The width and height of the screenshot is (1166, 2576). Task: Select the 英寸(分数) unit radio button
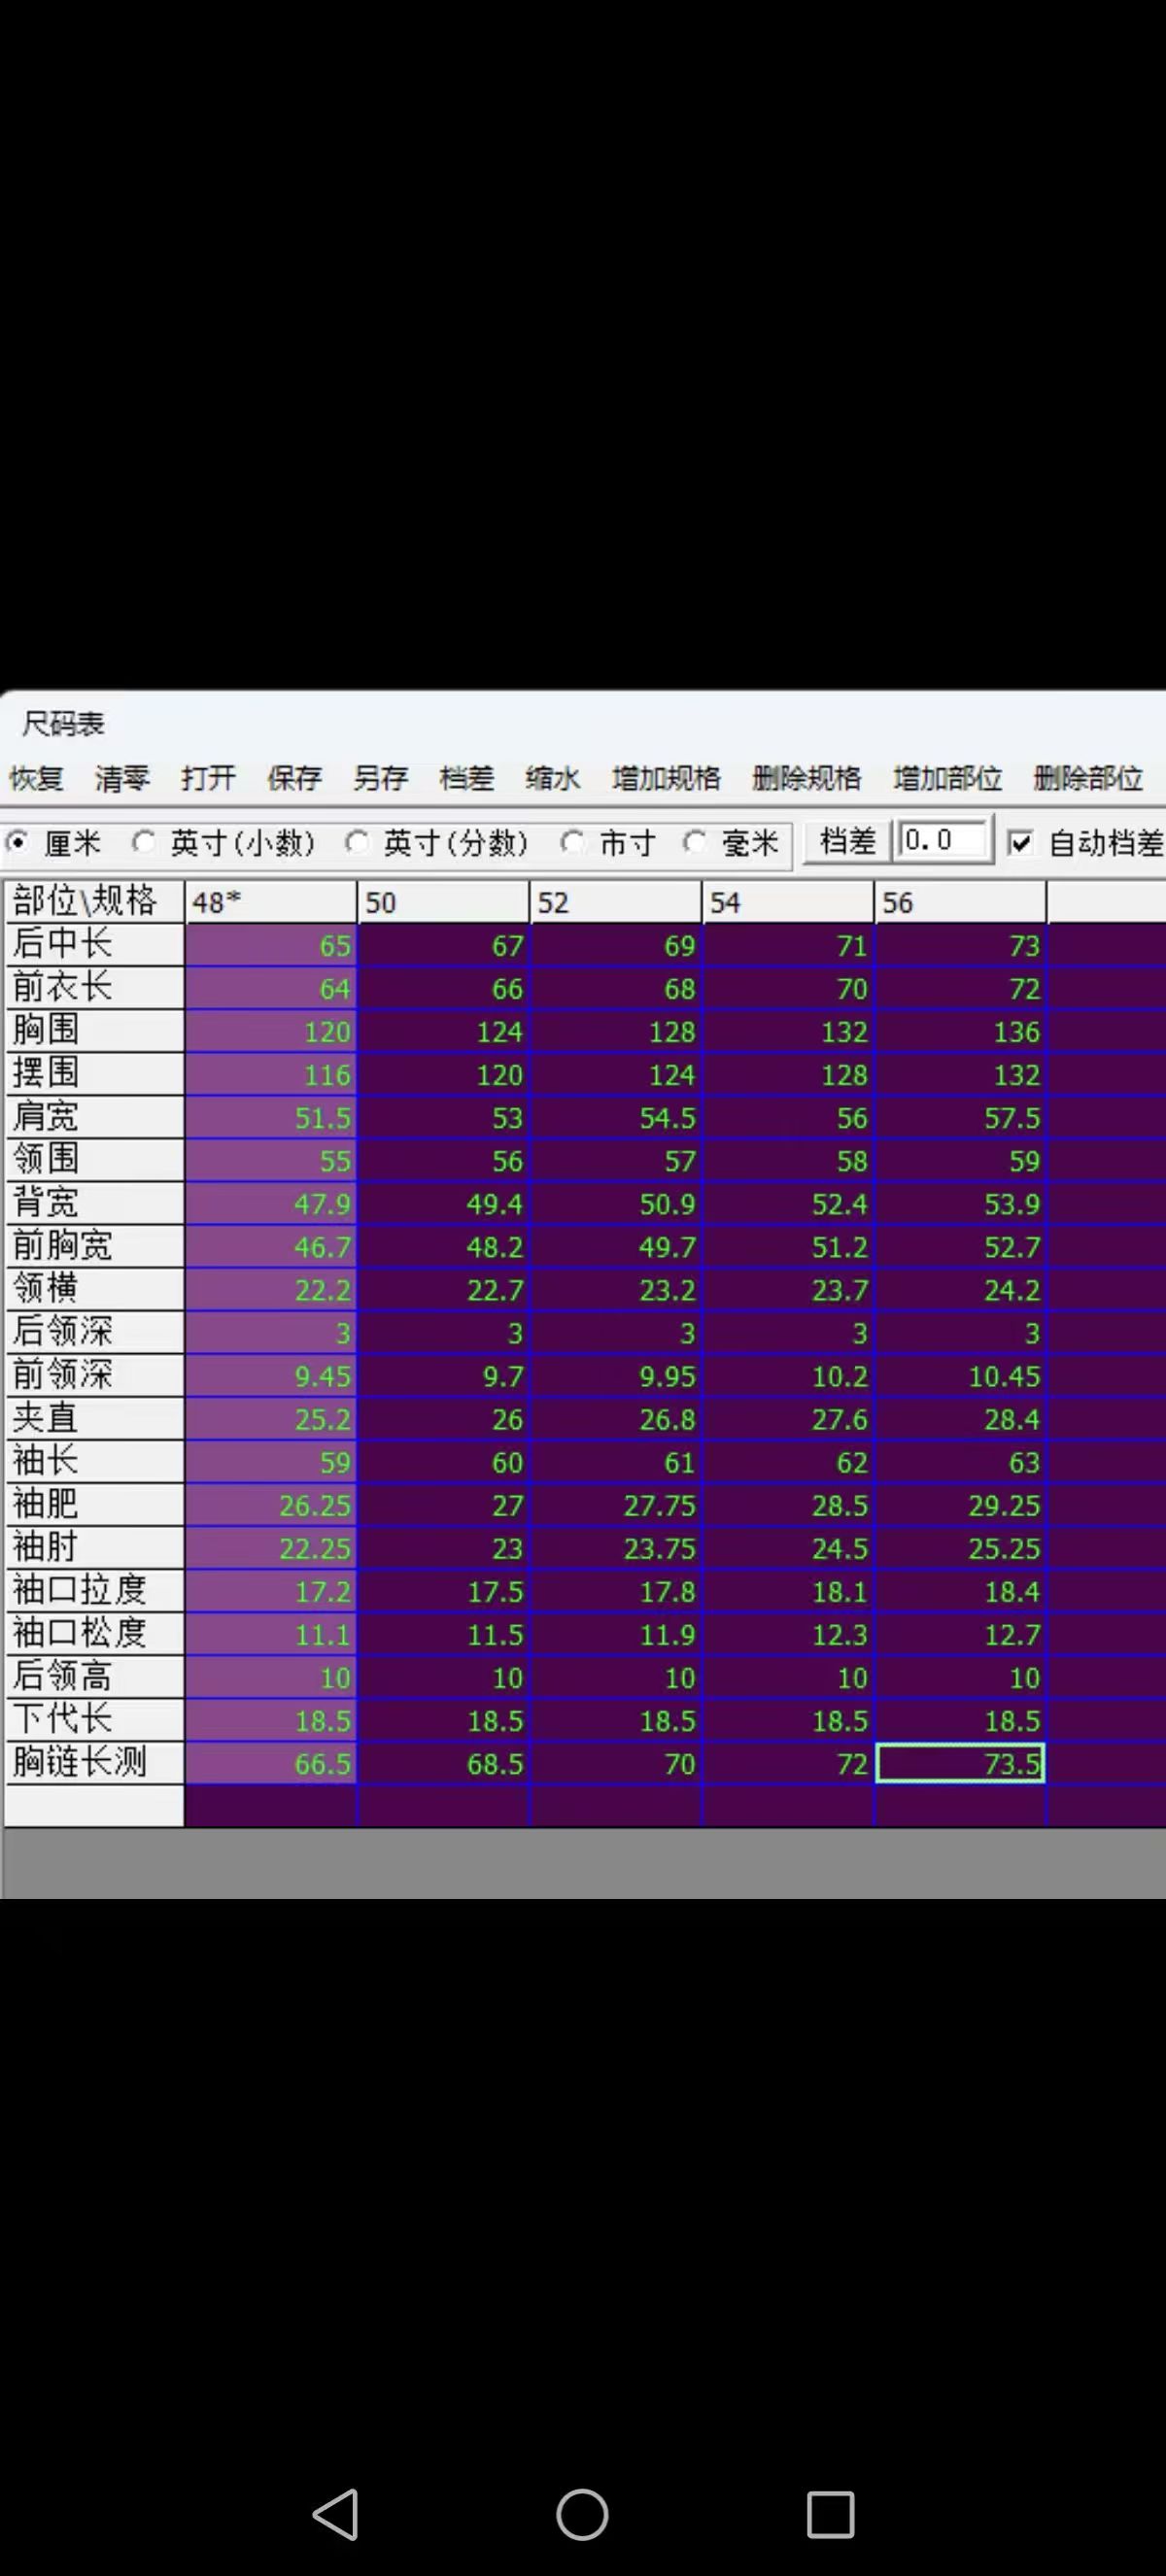point(357,842)
